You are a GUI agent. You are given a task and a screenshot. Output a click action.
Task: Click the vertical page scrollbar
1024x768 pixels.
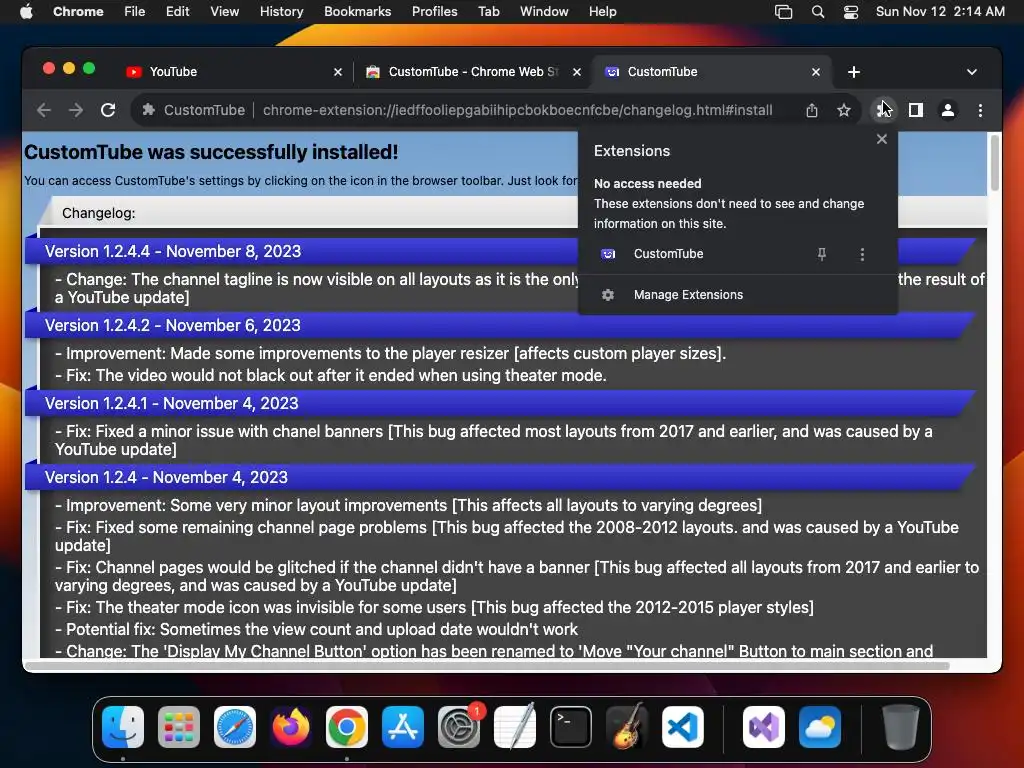point(995,163)
